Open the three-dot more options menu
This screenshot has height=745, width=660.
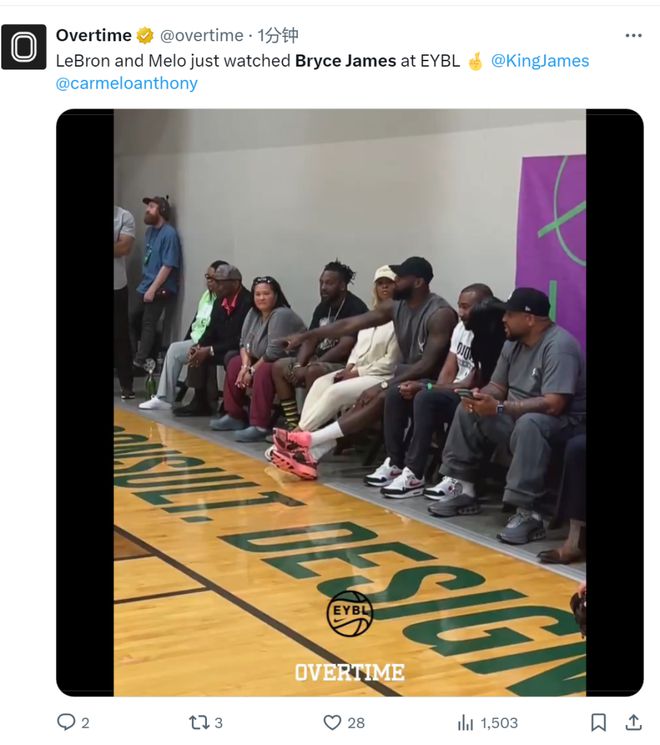coord(633,36)
